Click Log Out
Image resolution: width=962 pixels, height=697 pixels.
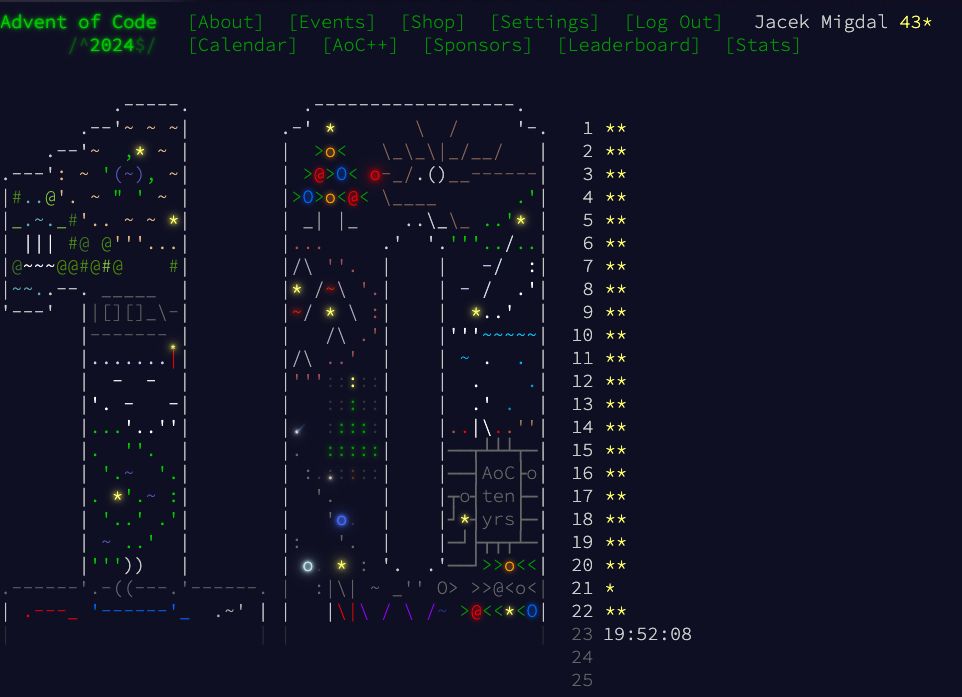click(673, 22)
